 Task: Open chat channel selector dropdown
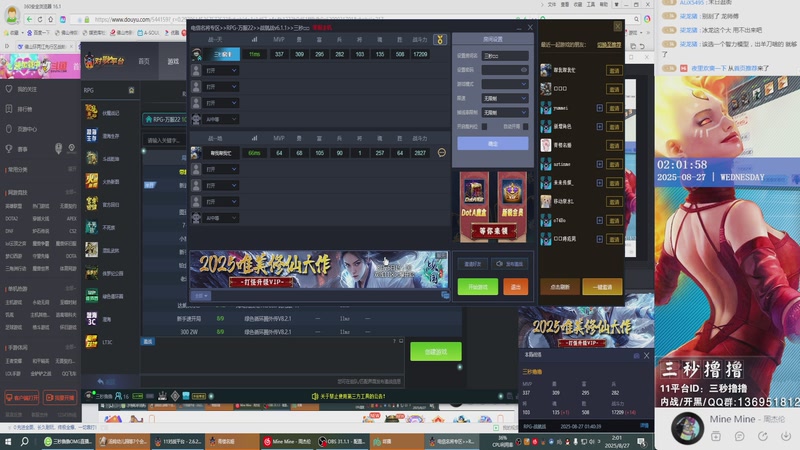(x=201, y=295)
